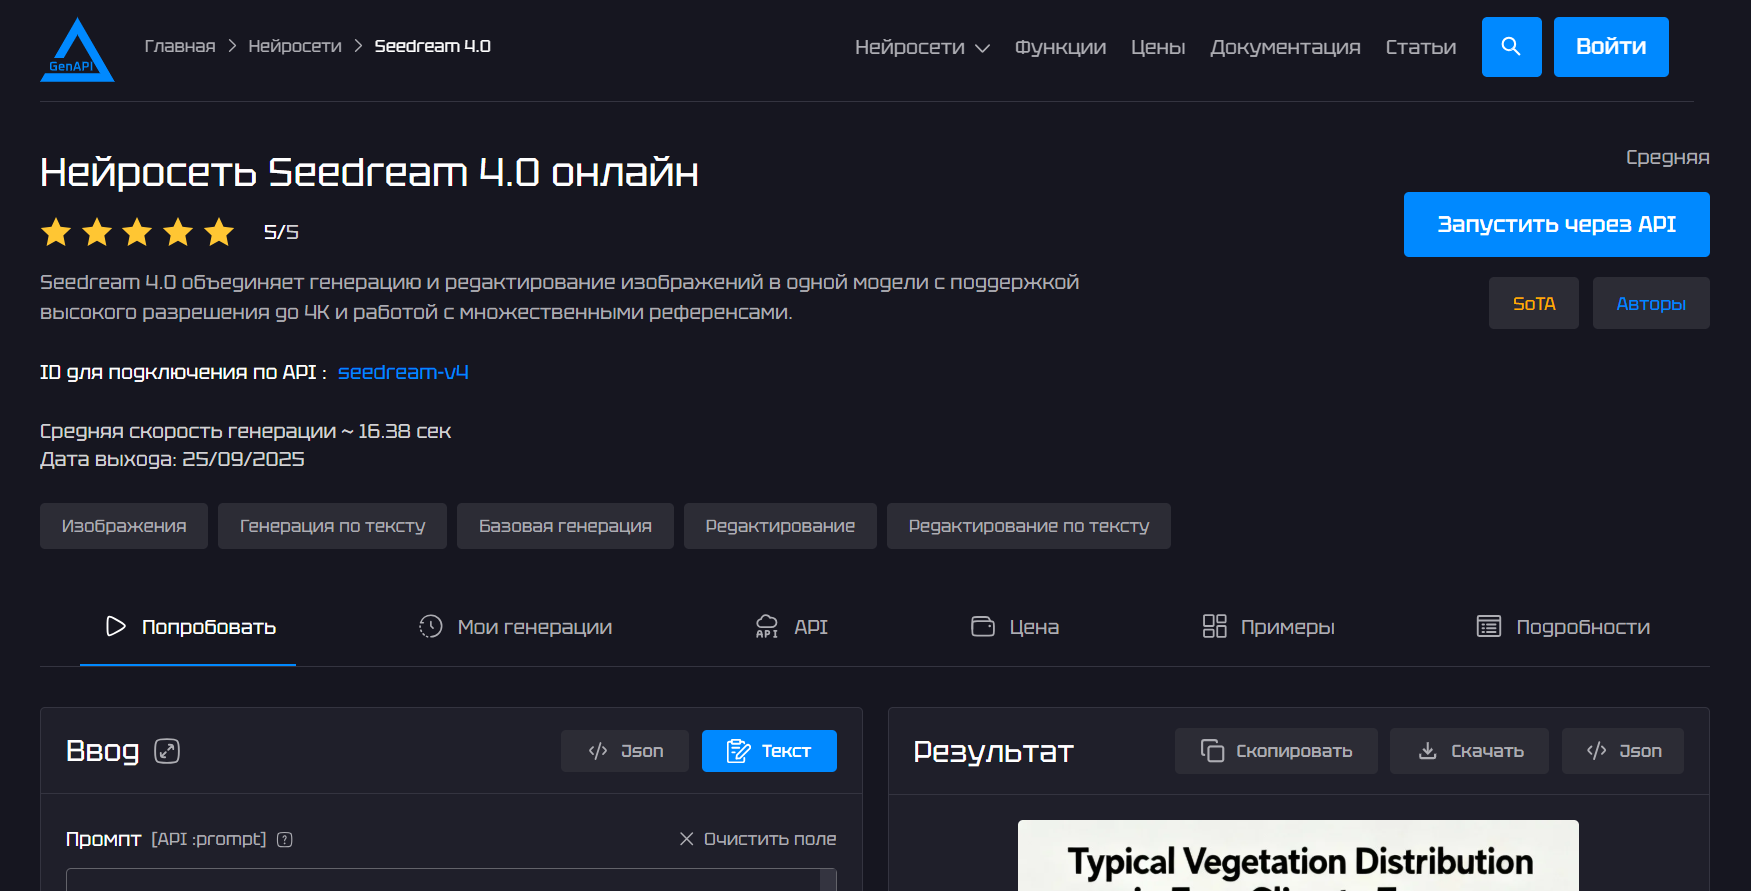Screen dimensions: 1751x891
Task: Click the fourth rating star
Action: [x=178, y=232]
